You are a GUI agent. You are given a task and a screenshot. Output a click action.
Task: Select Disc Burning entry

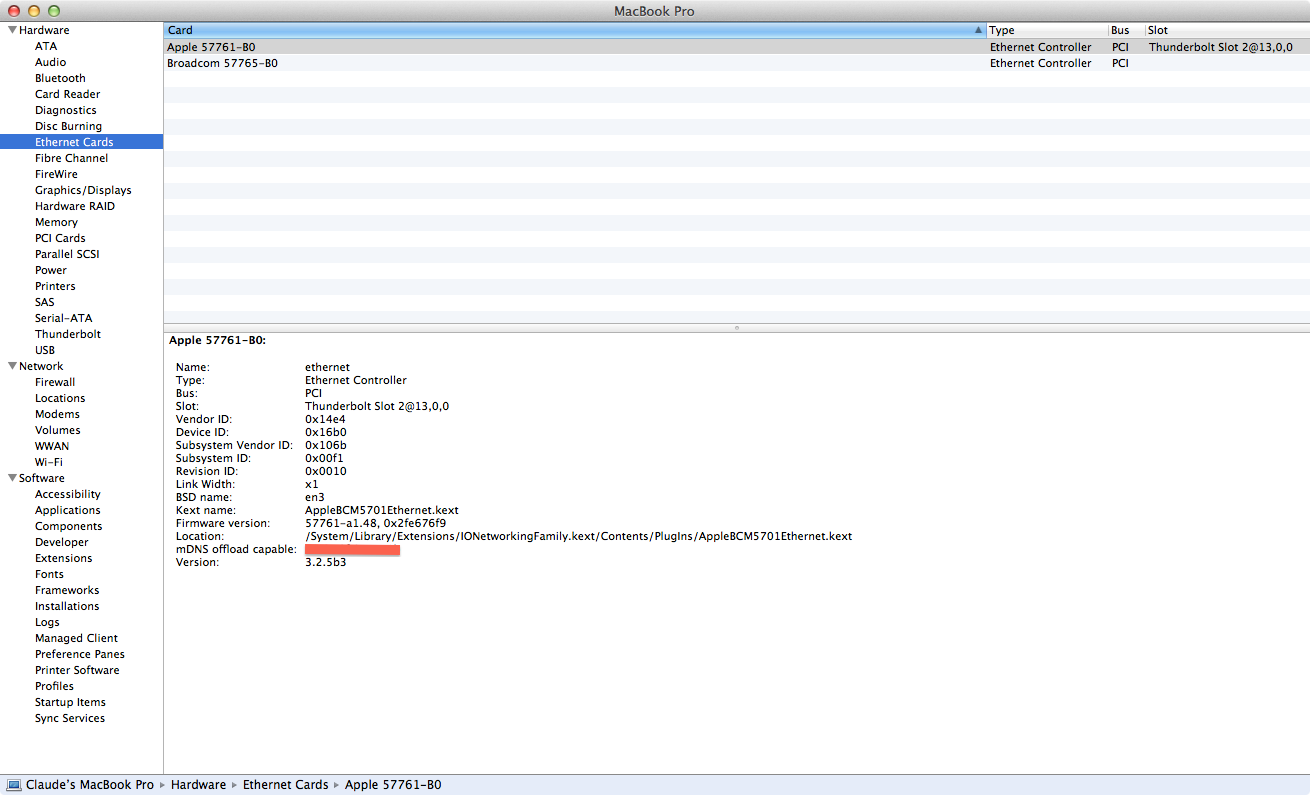click(x=68, y=126)
